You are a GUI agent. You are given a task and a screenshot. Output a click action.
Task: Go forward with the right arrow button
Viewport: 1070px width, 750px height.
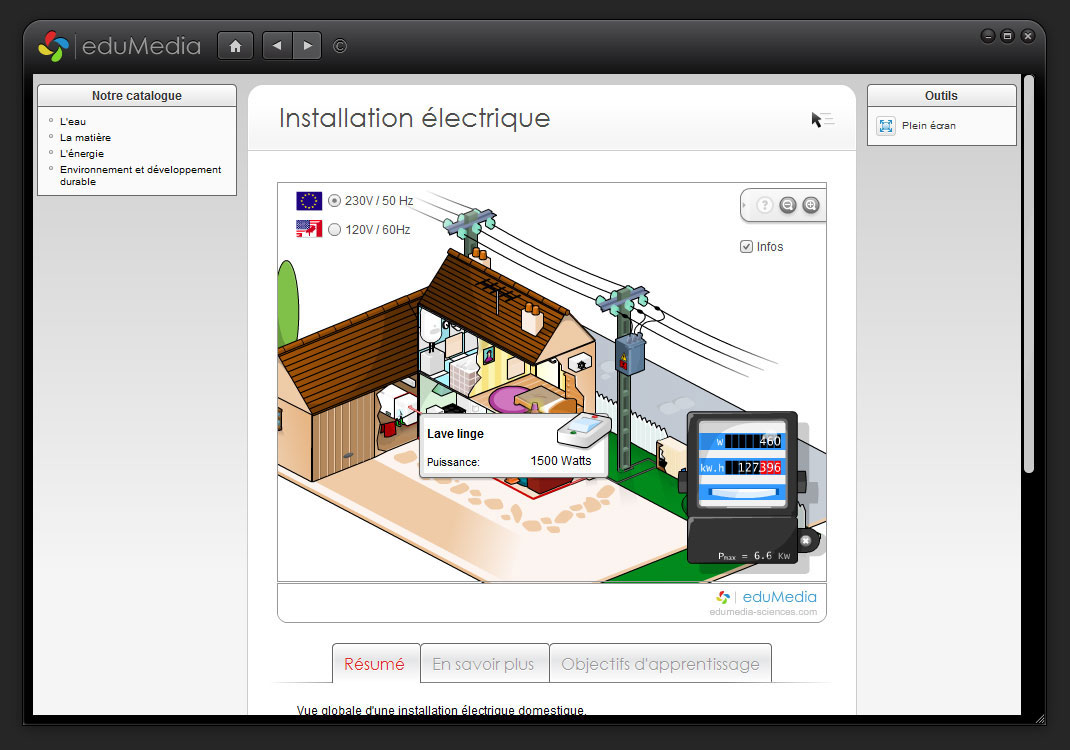(307, 46)
